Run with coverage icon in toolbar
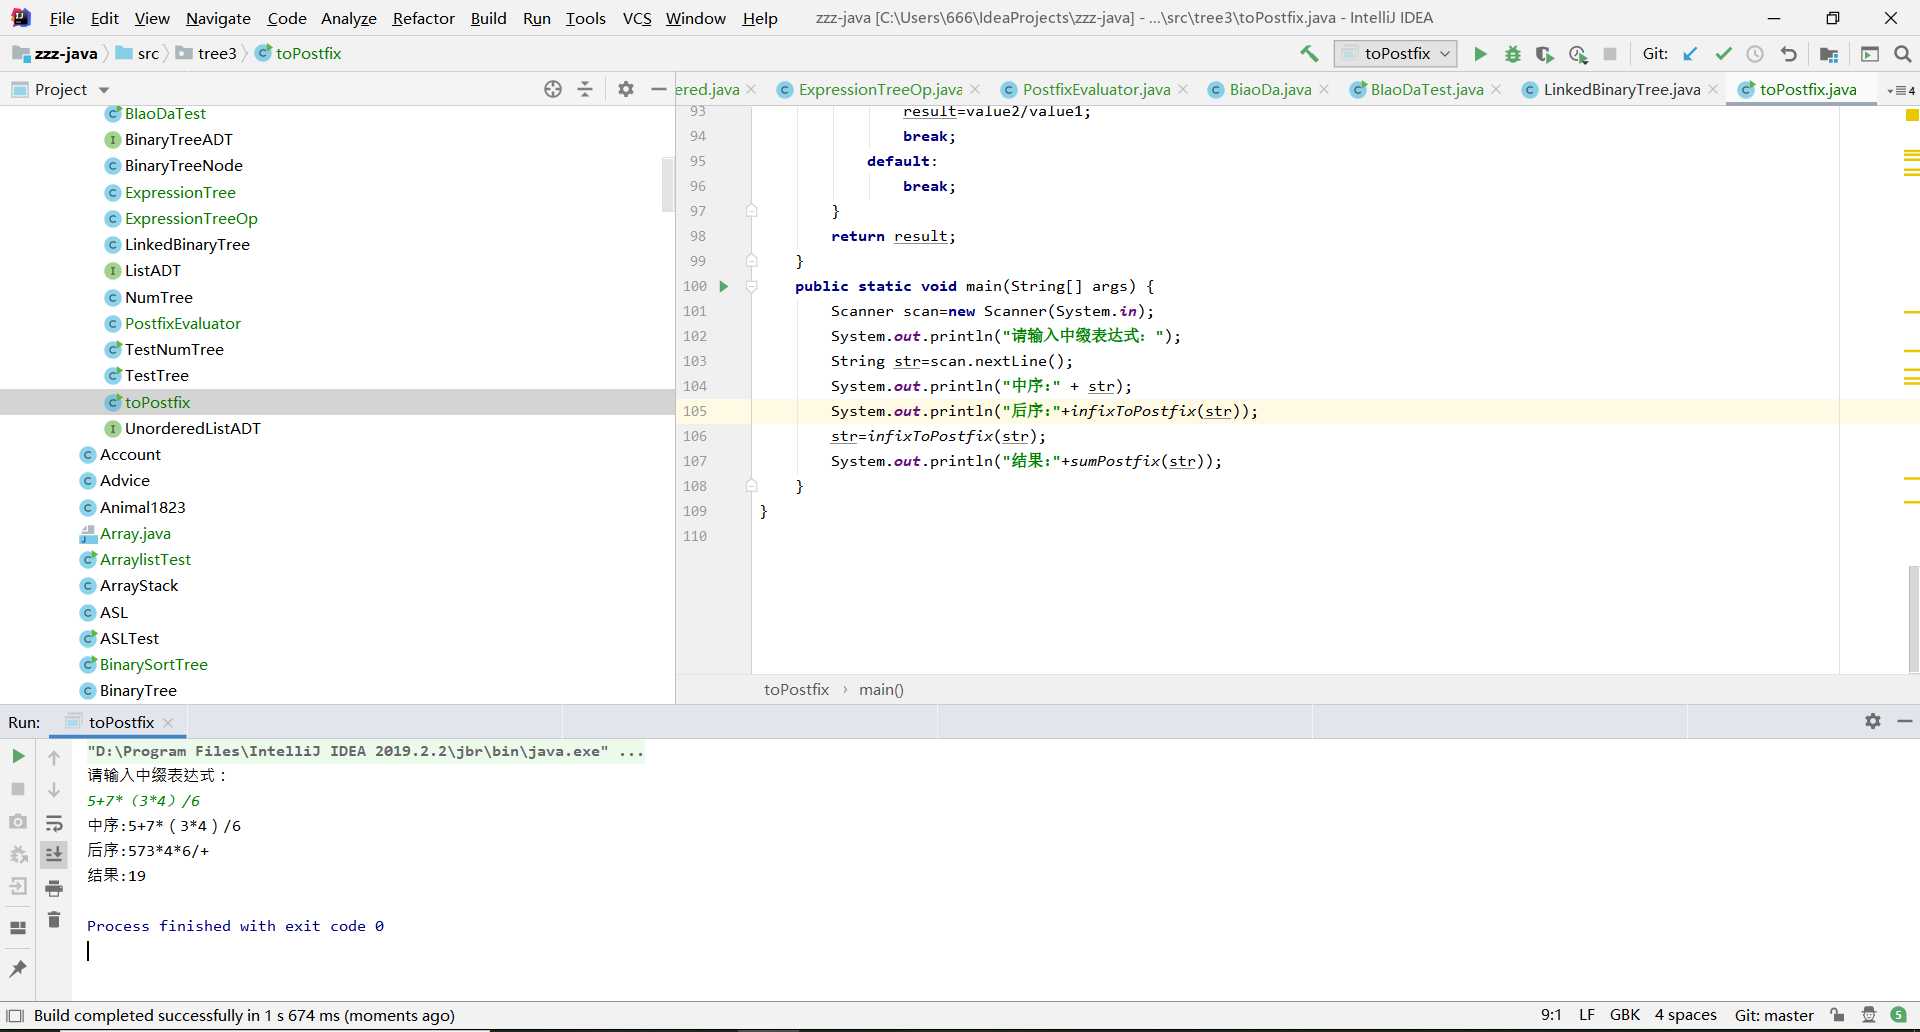Screen dimensions: 1920x1032 pyautogui.click(x=1545, y=54)
